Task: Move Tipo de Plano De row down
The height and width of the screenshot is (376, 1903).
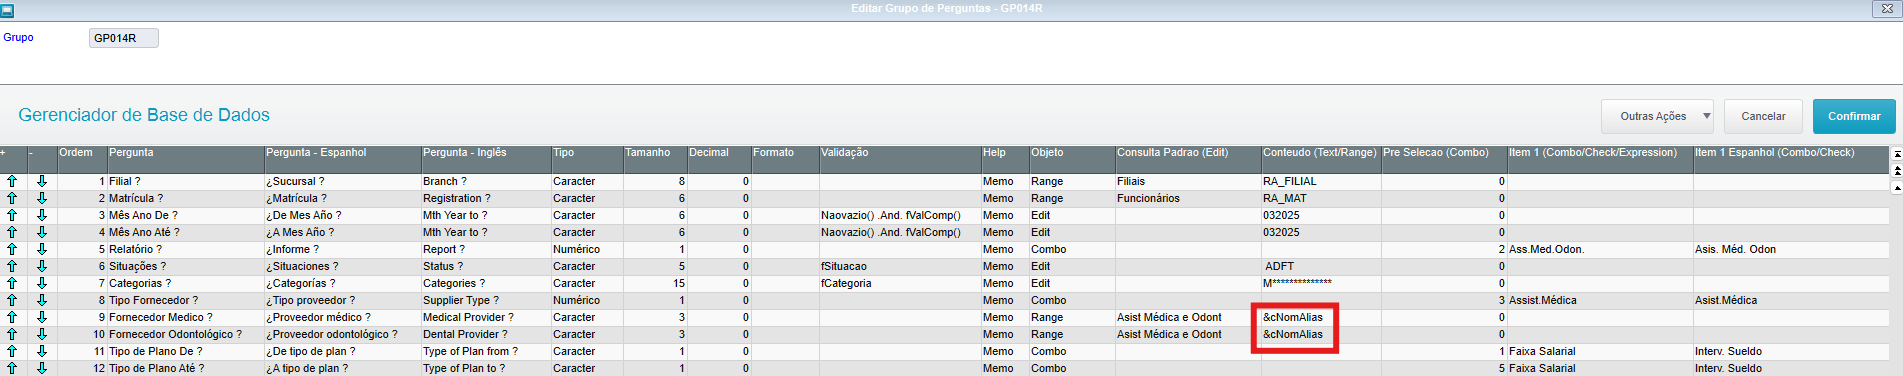Action: click(x=42, y=352)
